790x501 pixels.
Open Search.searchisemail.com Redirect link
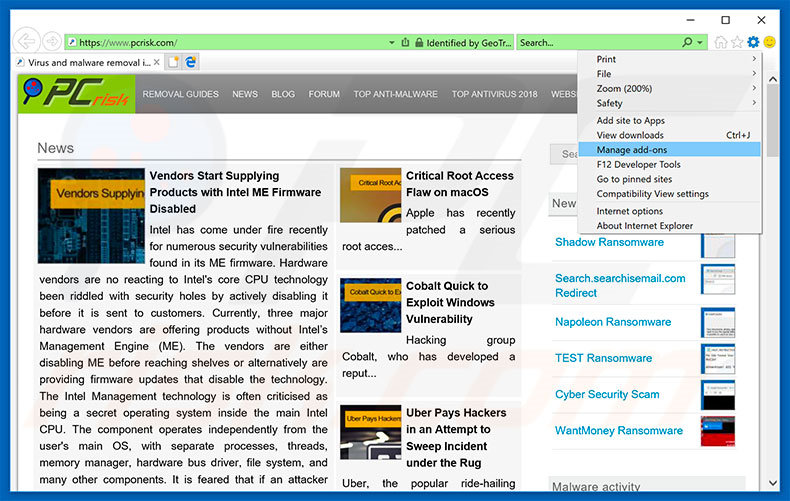click(x=620, y=285)
